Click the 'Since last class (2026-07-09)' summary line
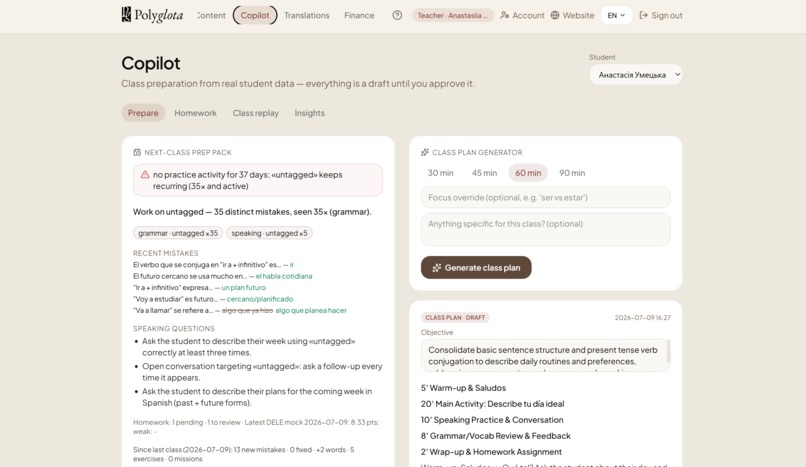806x467 pixels. tap(244, 454)
